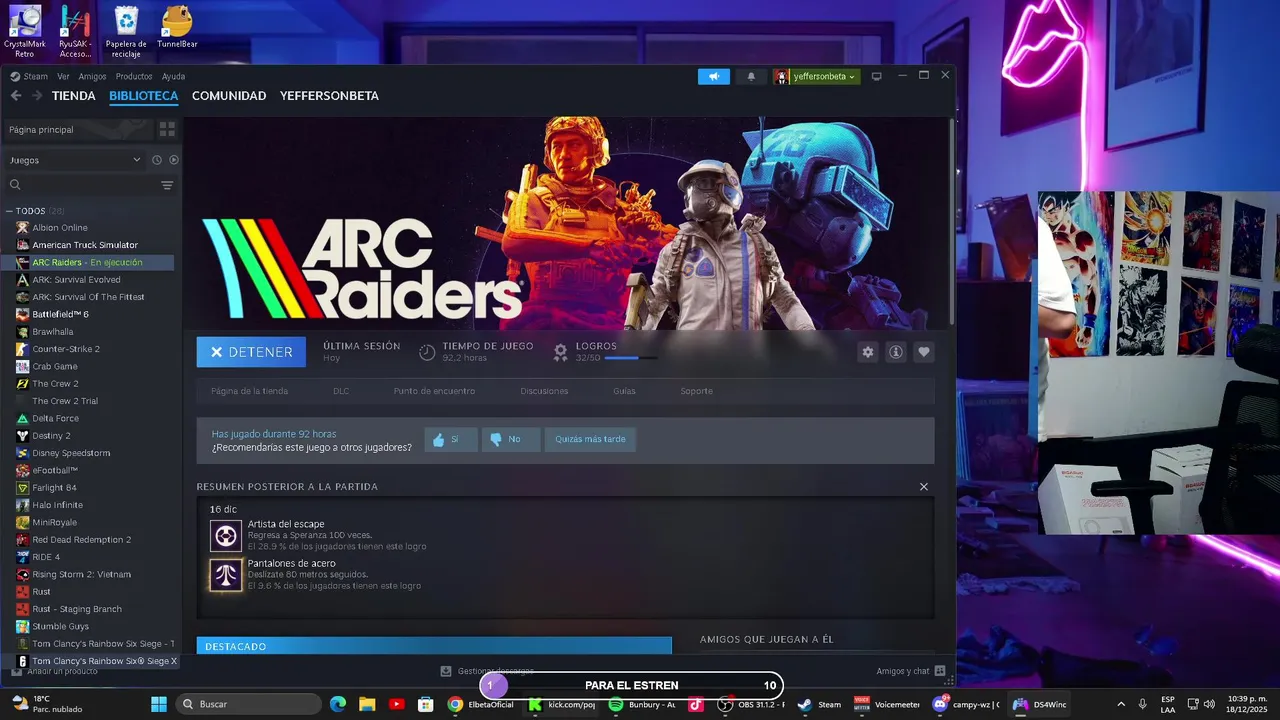The height and width of the screenshot is (720, 1280).
Task: Choose No for recommending the game
Action: coord(511,439)
